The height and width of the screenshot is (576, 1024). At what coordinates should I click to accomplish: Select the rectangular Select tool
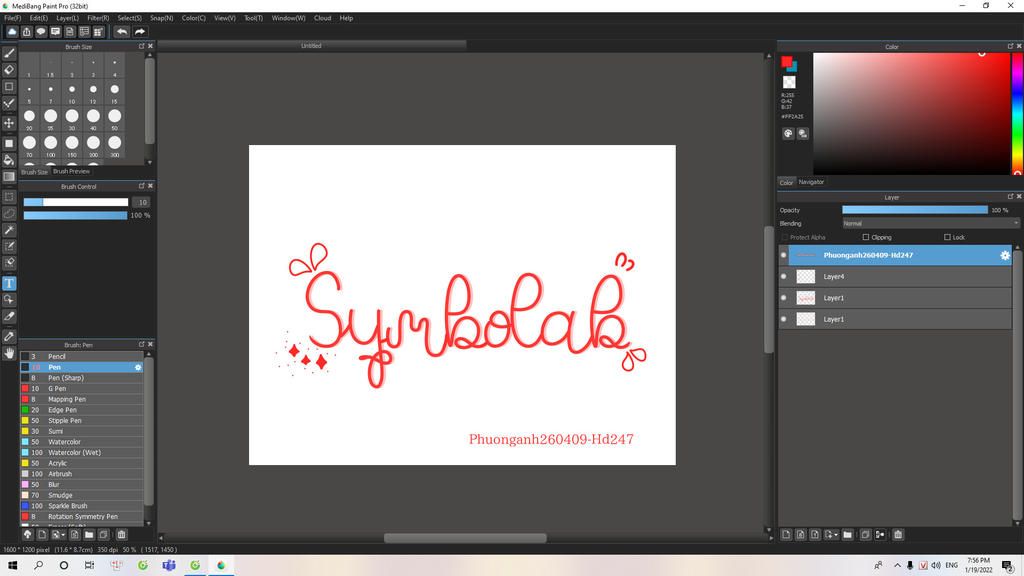click(9, 197)
